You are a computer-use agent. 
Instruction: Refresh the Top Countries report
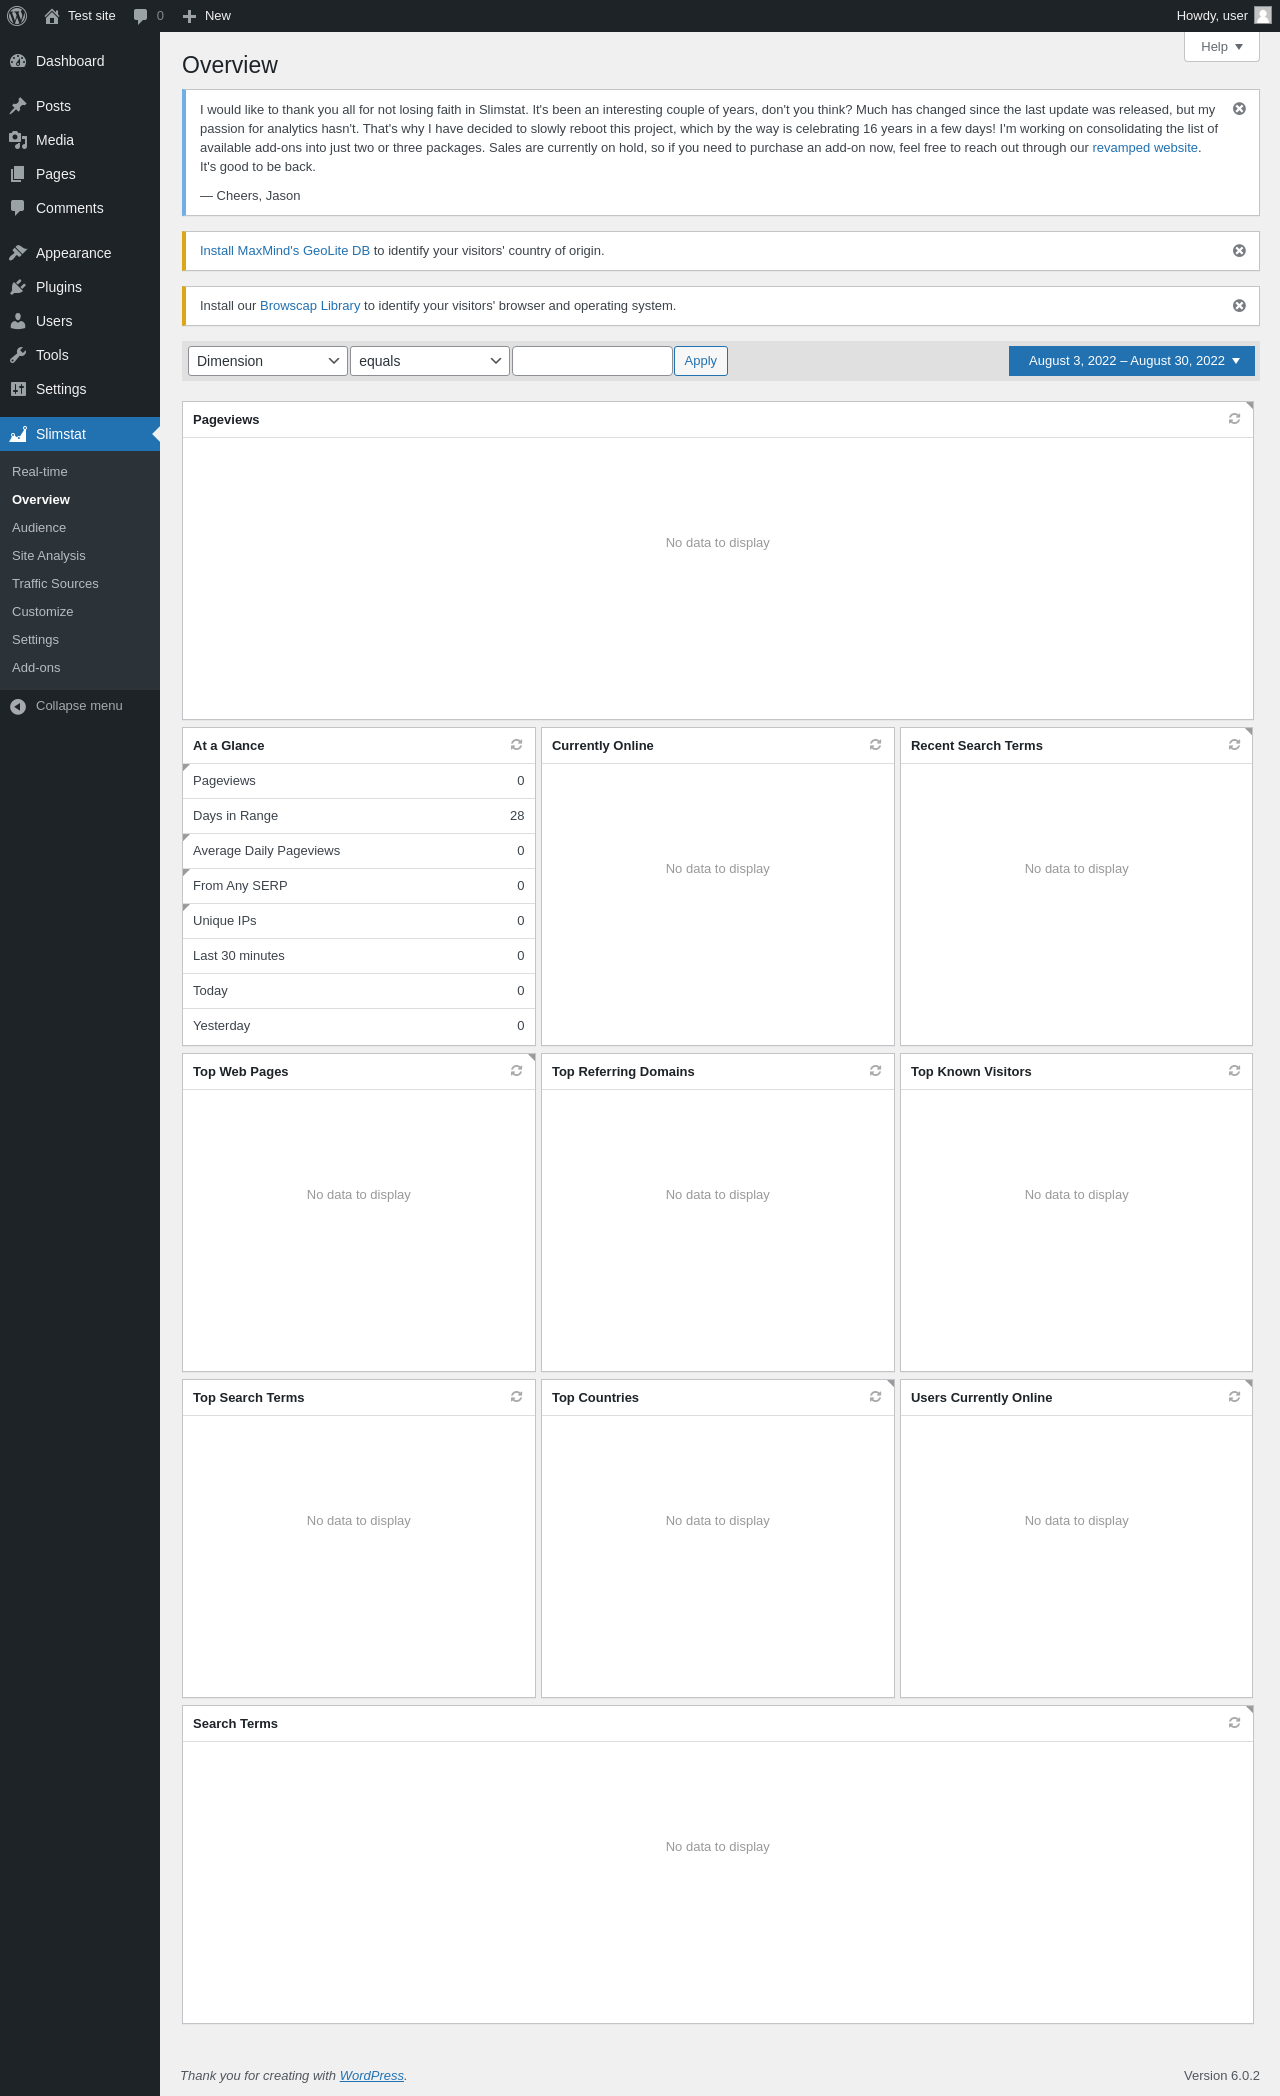[x=875, y=1397]
